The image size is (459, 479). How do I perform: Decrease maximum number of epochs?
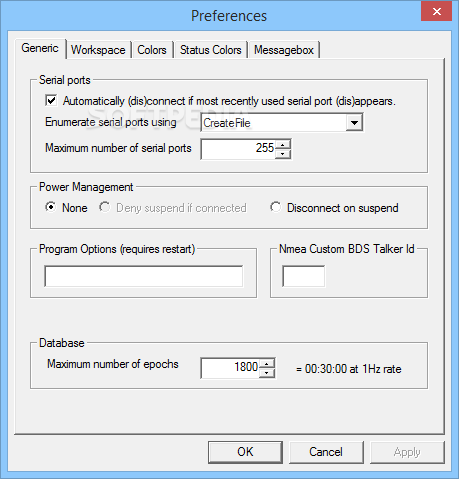(x=267, y=373)
